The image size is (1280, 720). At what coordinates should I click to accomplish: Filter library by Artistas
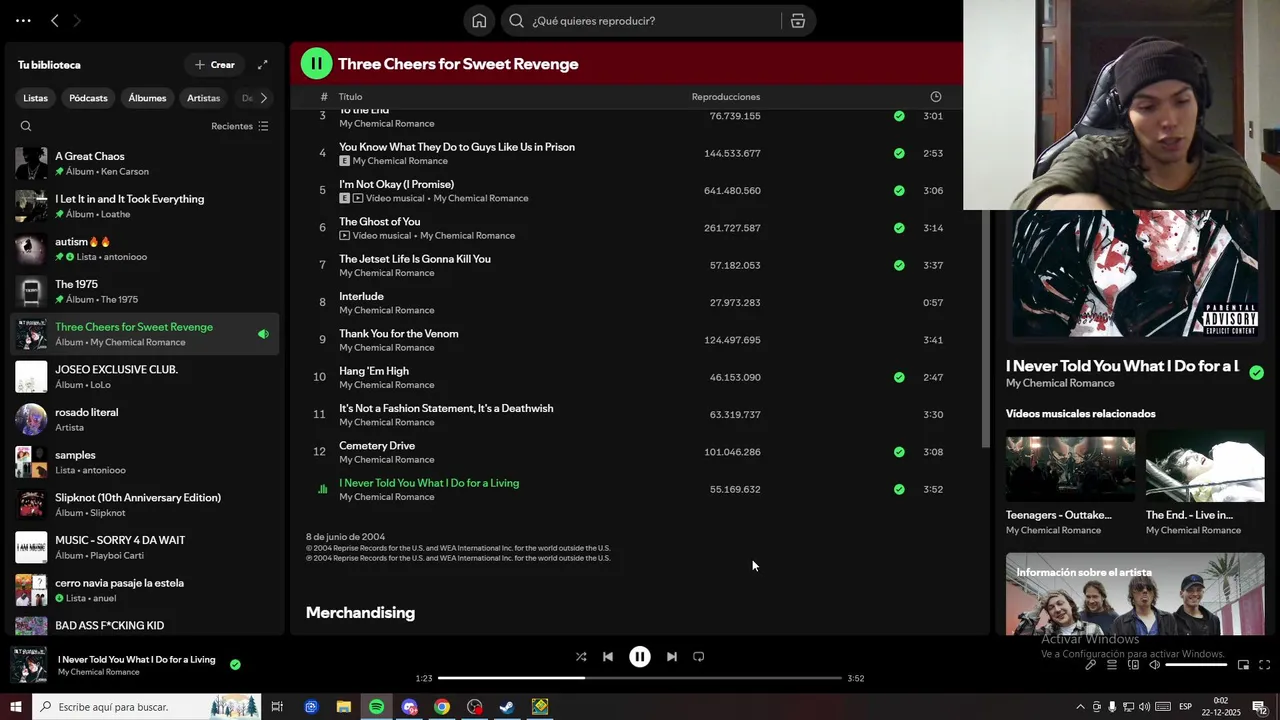tap(203, 98)
